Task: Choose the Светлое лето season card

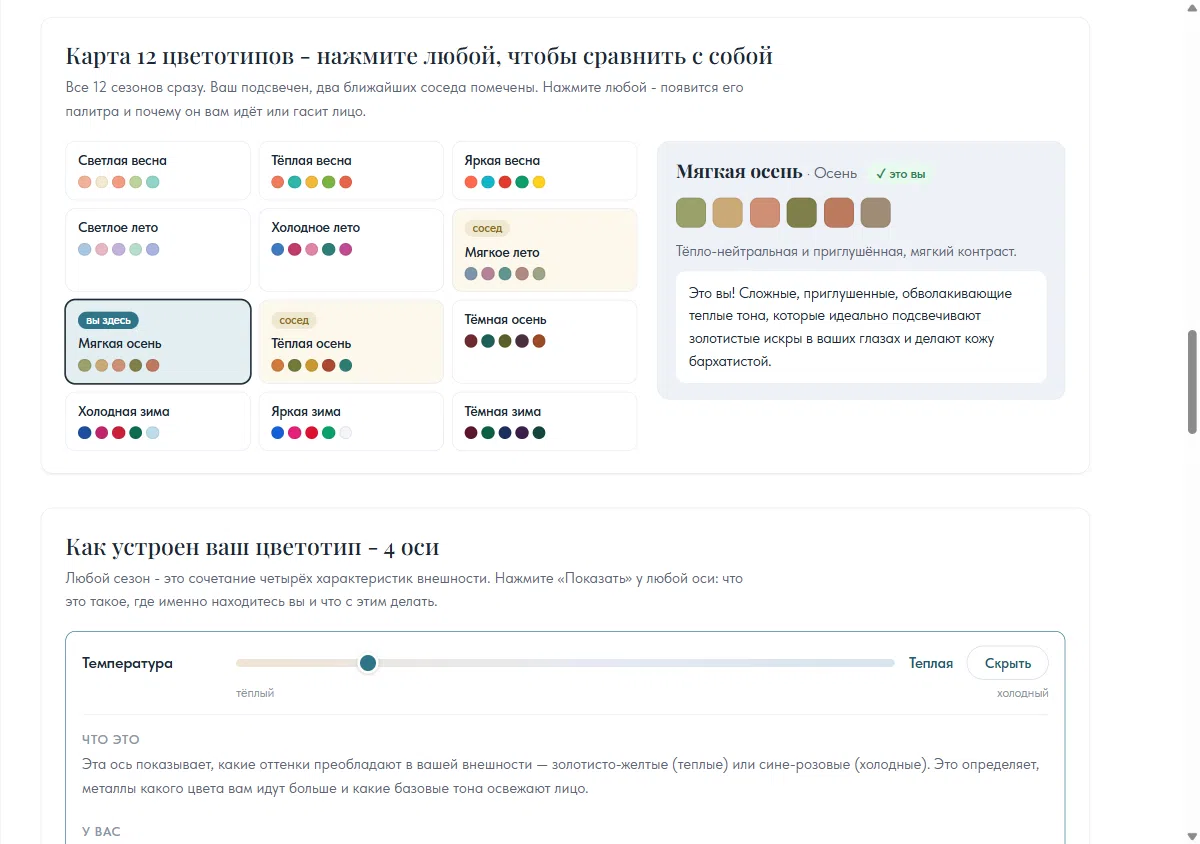Action: click(157, 249)
